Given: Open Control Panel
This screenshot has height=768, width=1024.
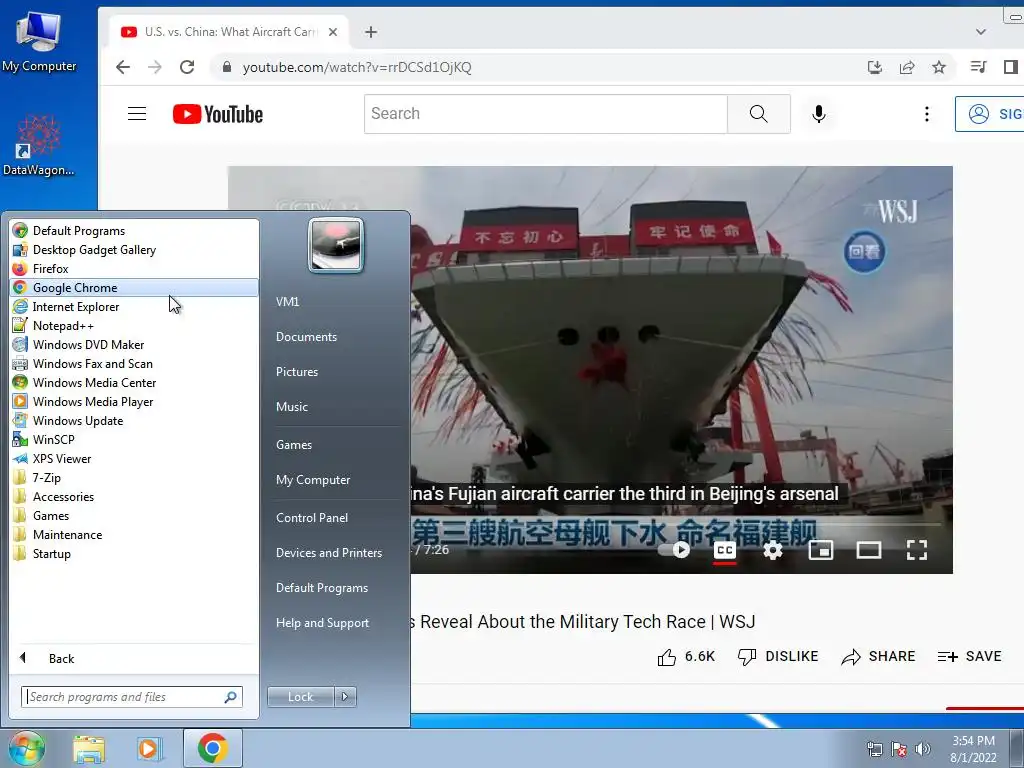Looking at the screenshot, I should point(312,518).
